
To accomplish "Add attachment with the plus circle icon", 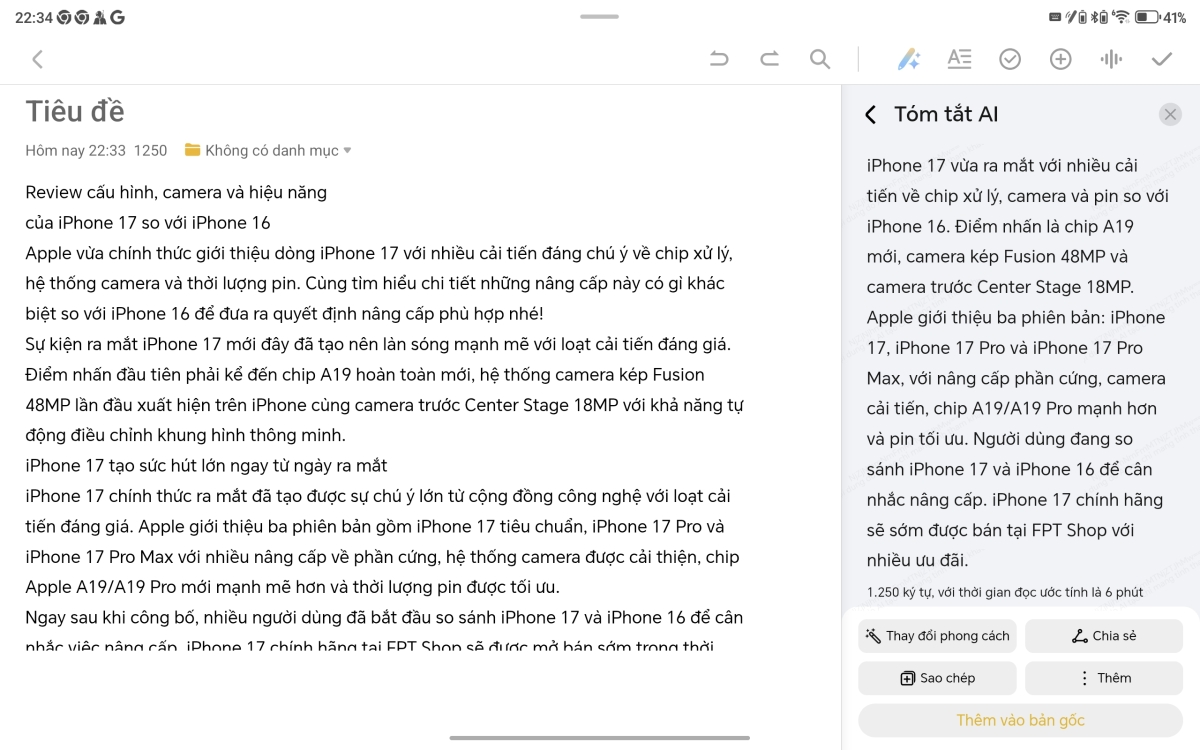I will click(1060, 59).
